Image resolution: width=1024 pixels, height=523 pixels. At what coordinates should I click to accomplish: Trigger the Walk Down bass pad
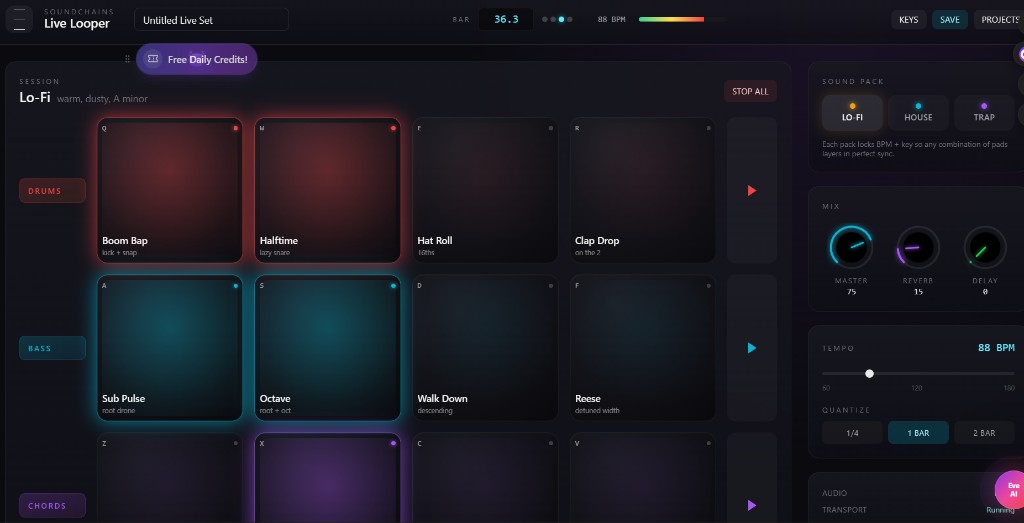point(485,348)
